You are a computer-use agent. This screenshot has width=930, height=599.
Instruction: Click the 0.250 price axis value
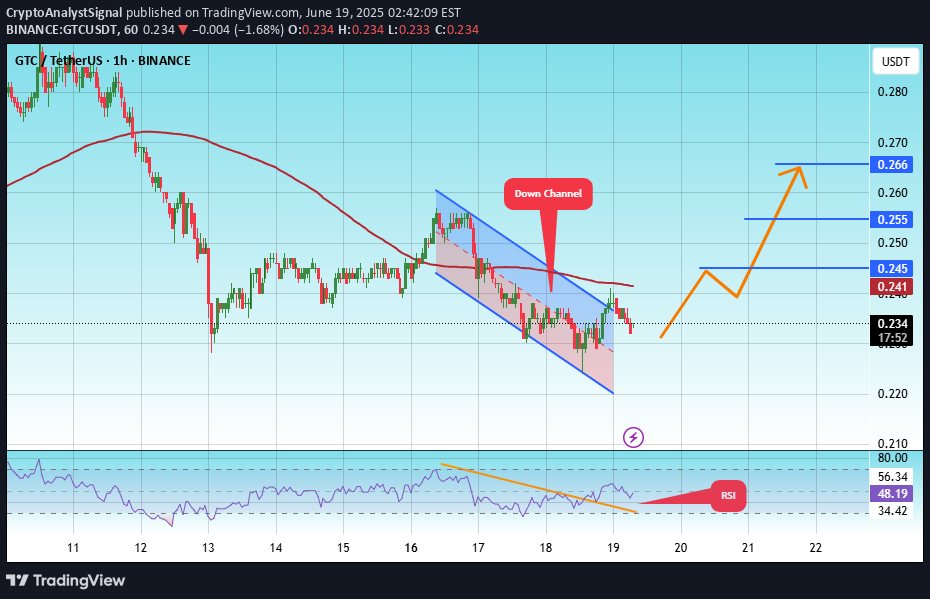point(893,243)
